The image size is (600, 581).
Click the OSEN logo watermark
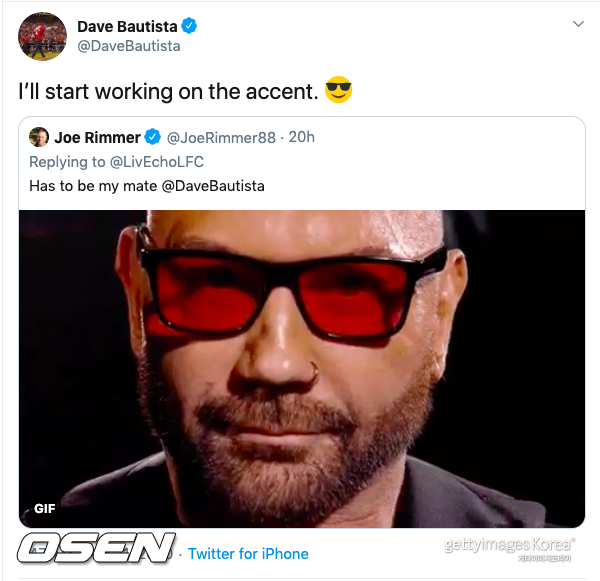click(x=97, y=550)
